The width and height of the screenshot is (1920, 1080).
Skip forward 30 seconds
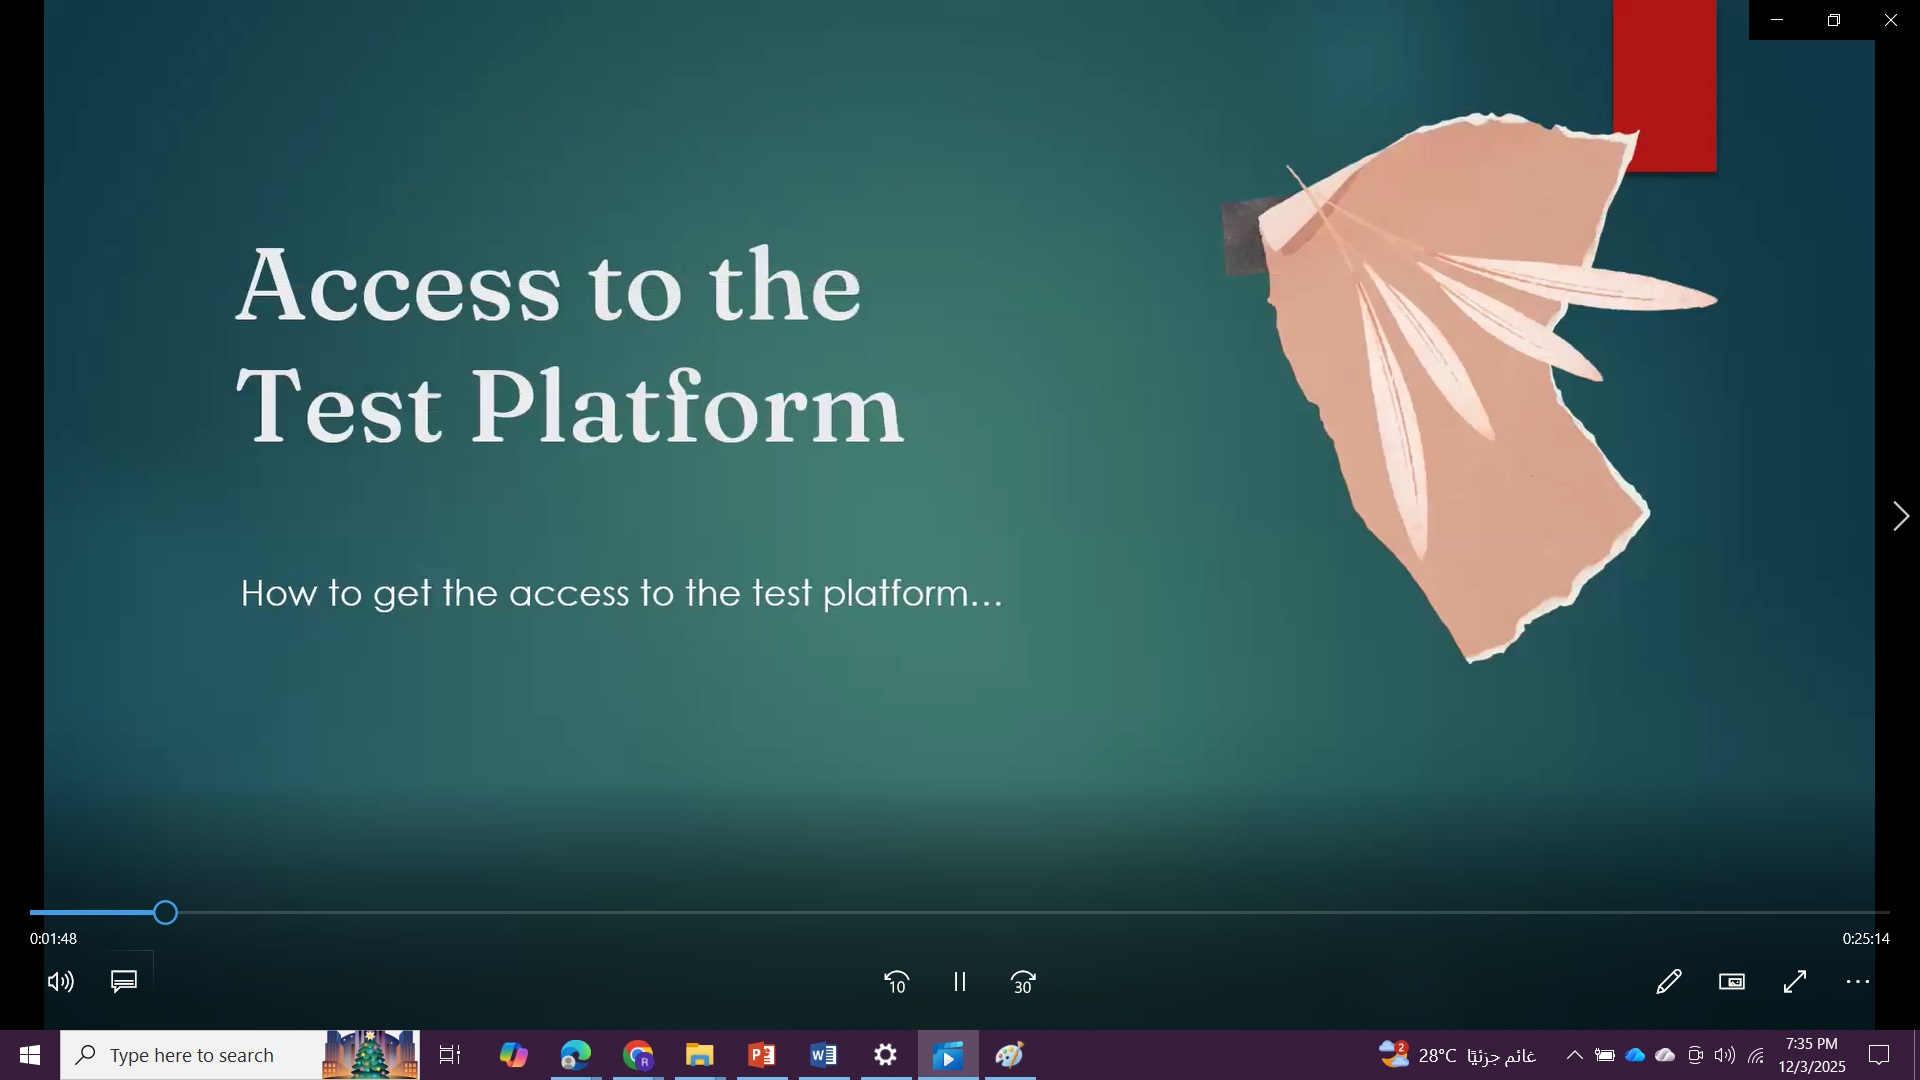pos(1023,982)
